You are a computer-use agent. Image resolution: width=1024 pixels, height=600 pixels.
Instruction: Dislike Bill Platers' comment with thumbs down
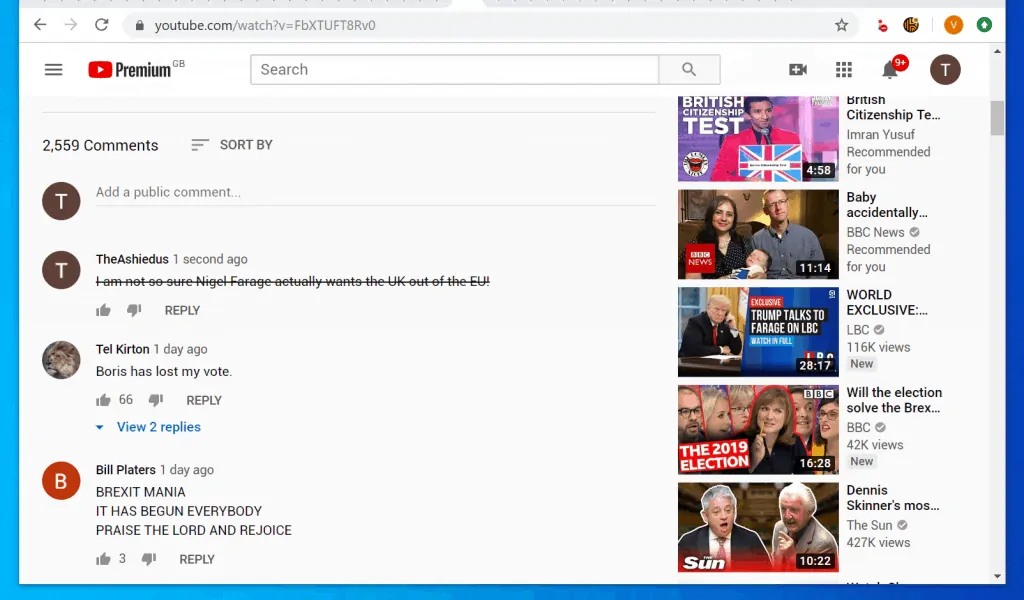point(148,558)
